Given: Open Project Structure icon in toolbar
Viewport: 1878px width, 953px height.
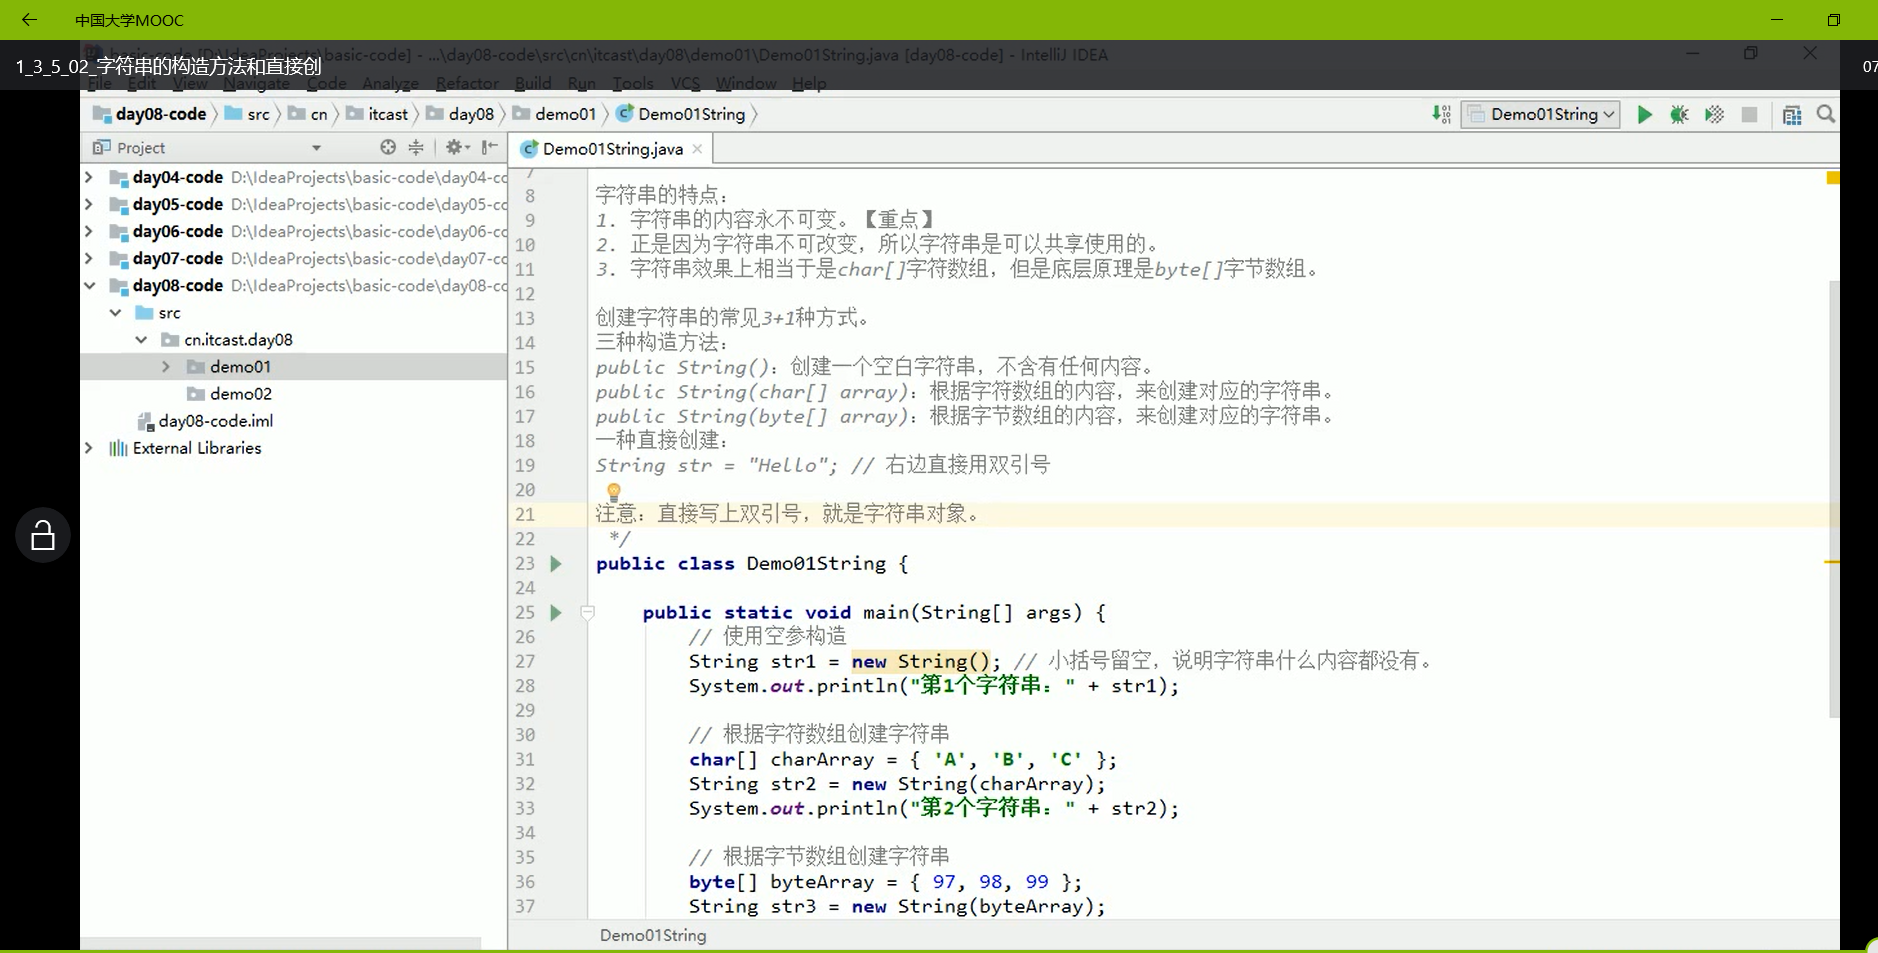Looking at the screenshot, I should [1792, 115].
